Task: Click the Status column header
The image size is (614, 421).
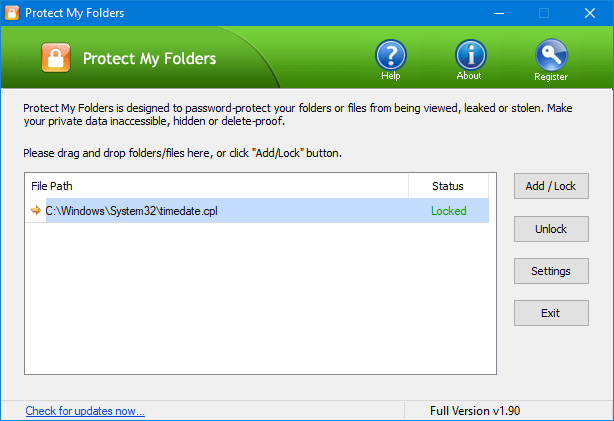Action: (448, 186)
